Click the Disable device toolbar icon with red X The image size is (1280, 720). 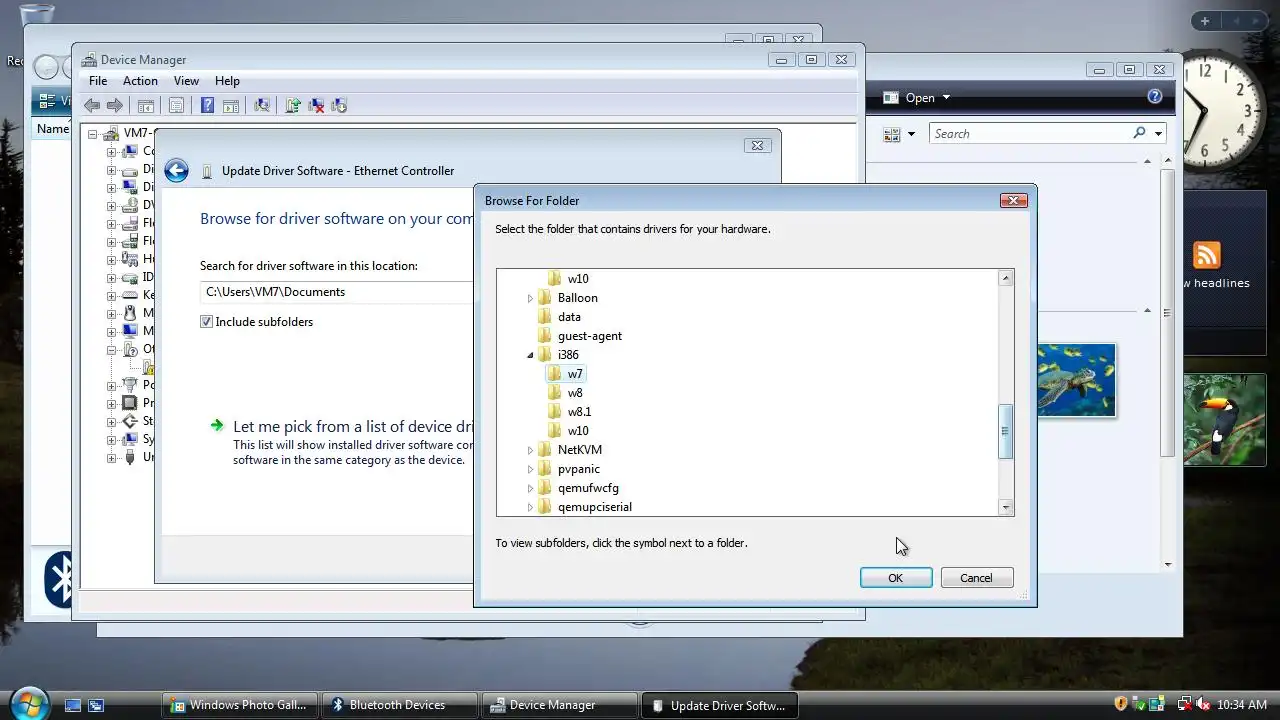pyautogui.click(x=316, y=105)
